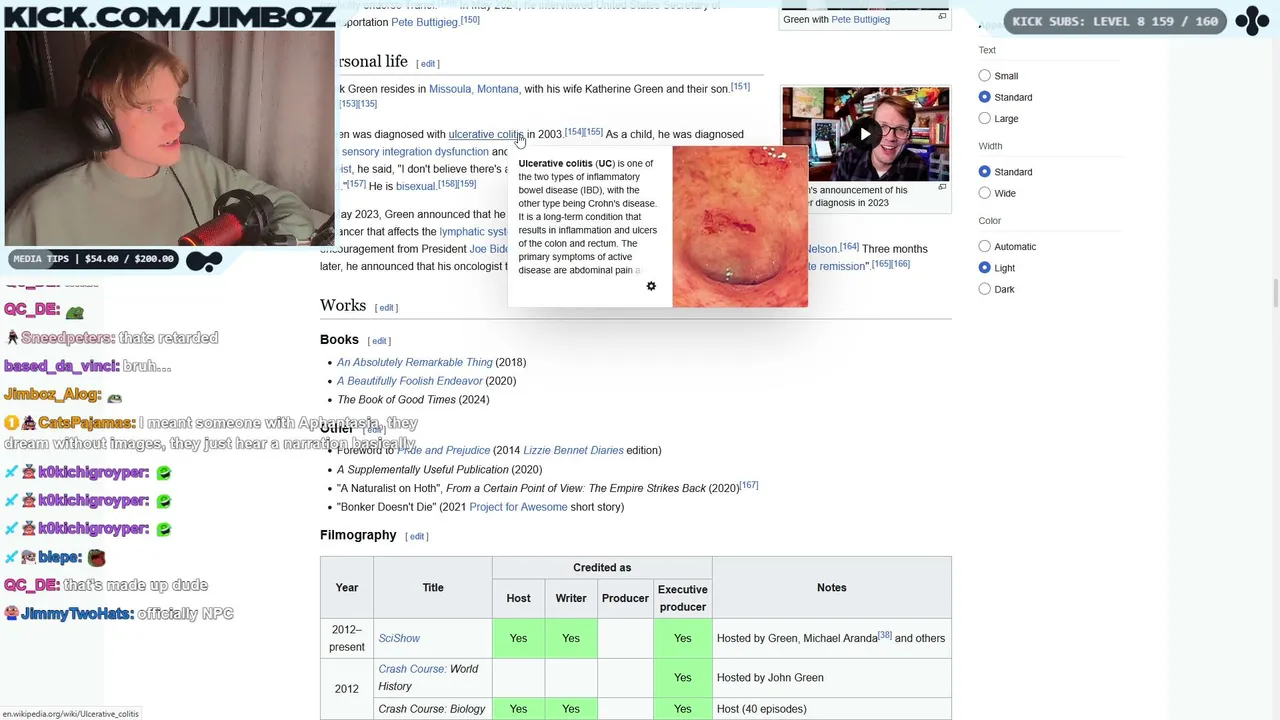Open the complete remission link
Viewport: 1280px width, 720px height.
tap(836, 267)
